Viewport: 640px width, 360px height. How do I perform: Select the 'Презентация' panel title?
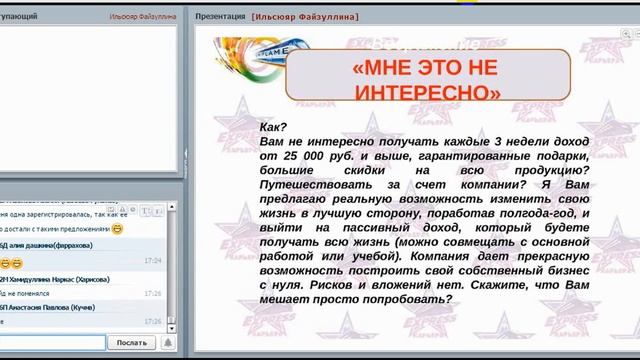[x=220, y=16]
